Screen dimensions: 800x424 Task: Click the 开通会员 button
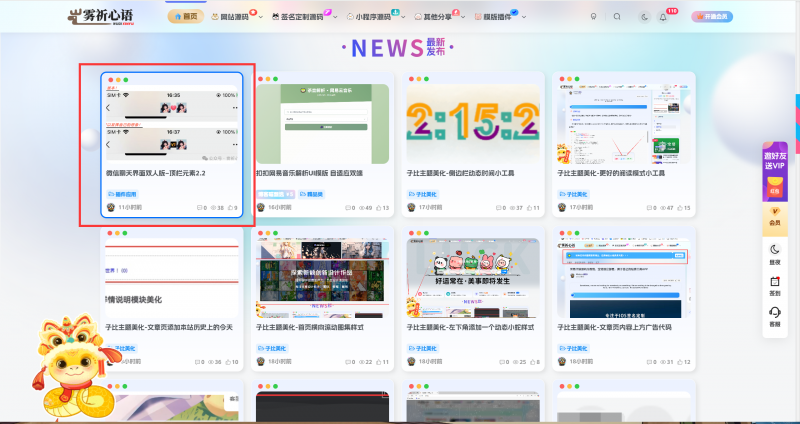[711, 17]
